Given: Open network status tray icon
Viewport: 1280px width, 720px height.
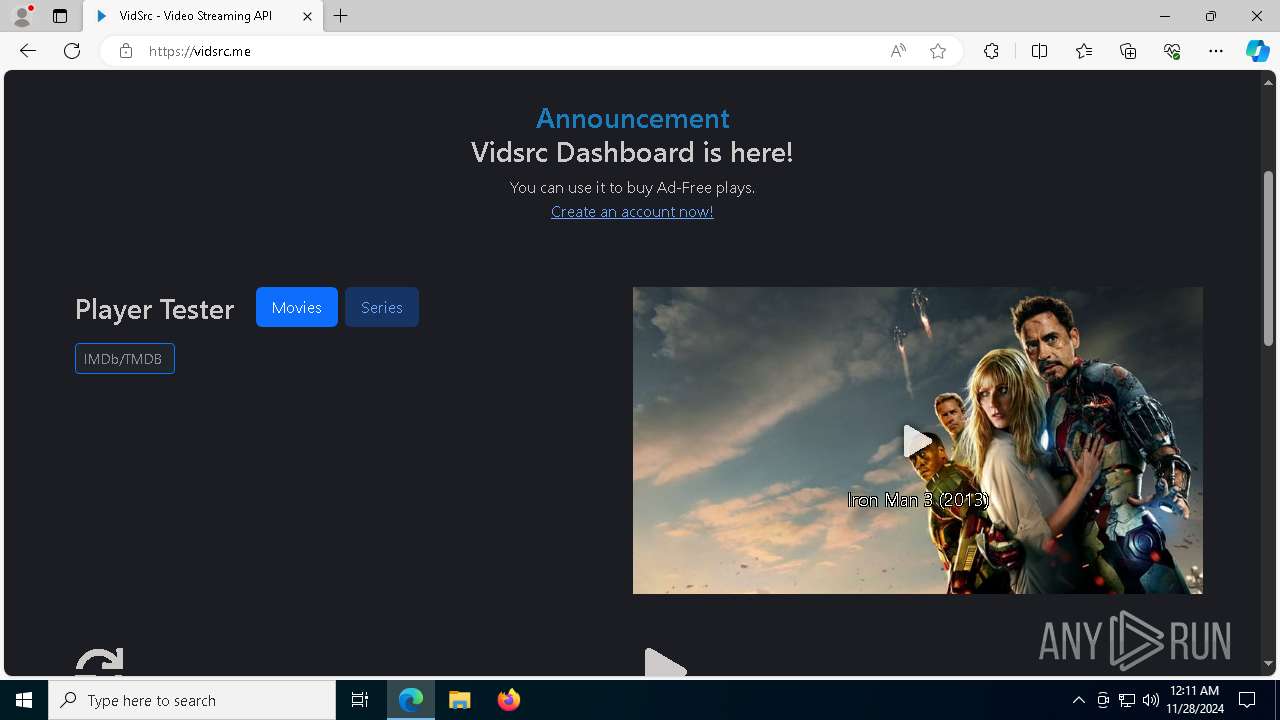Looking at the screenshot, I should pos(1127,700).
